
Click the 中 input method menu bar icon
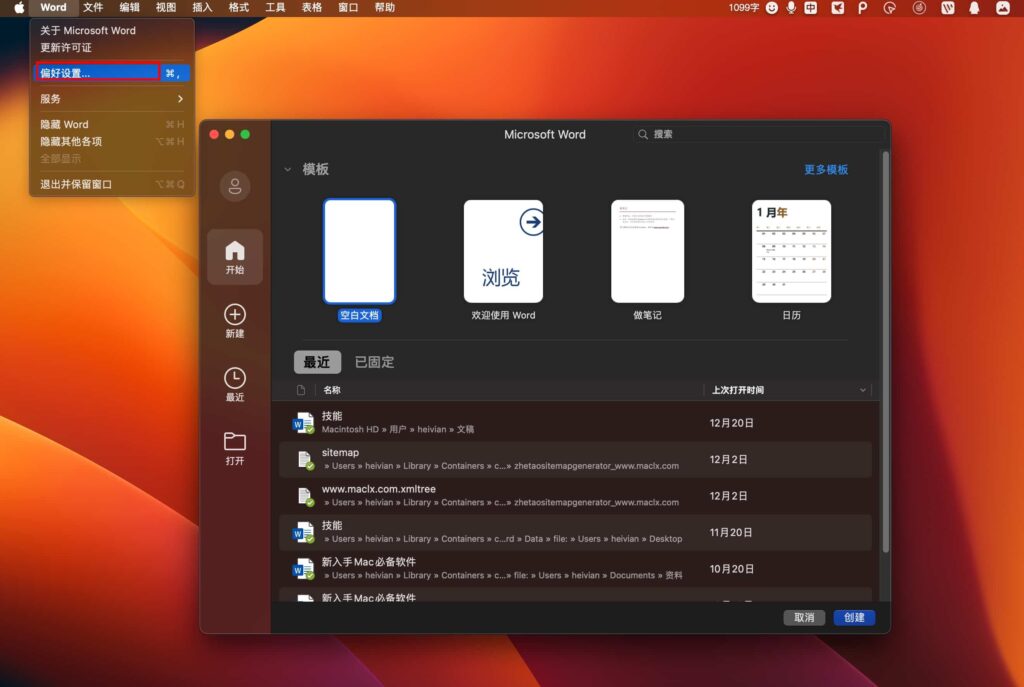click(x=811, y=8)
